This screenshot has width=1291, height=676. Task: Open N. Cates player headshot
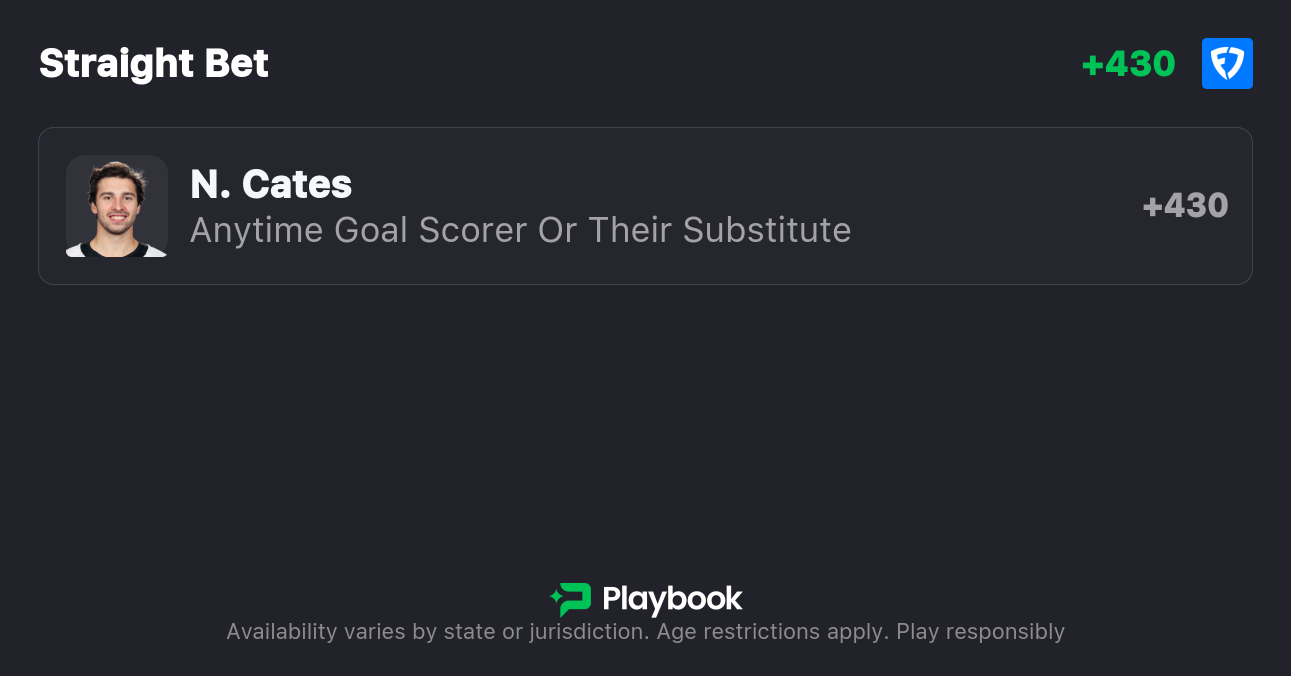click(116, 206)
